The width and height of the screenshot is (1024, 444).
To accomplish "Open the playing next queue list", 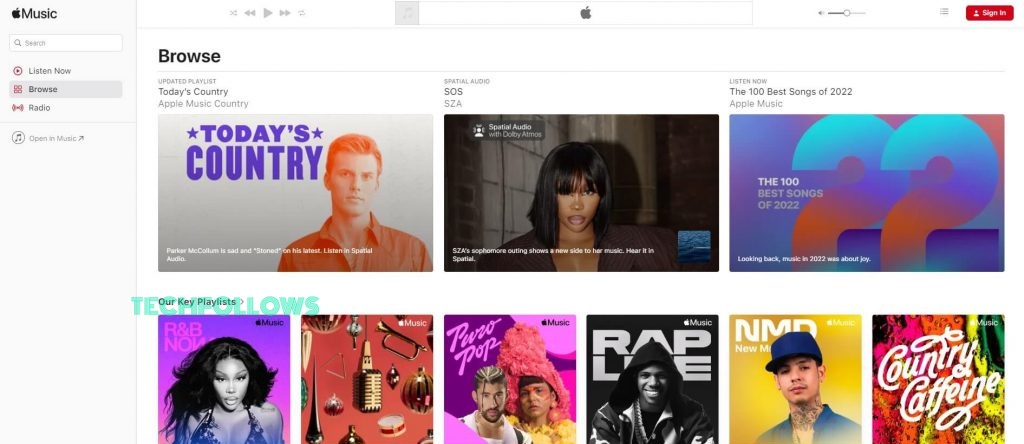I will pyautogui.click(x=944, y=11).
